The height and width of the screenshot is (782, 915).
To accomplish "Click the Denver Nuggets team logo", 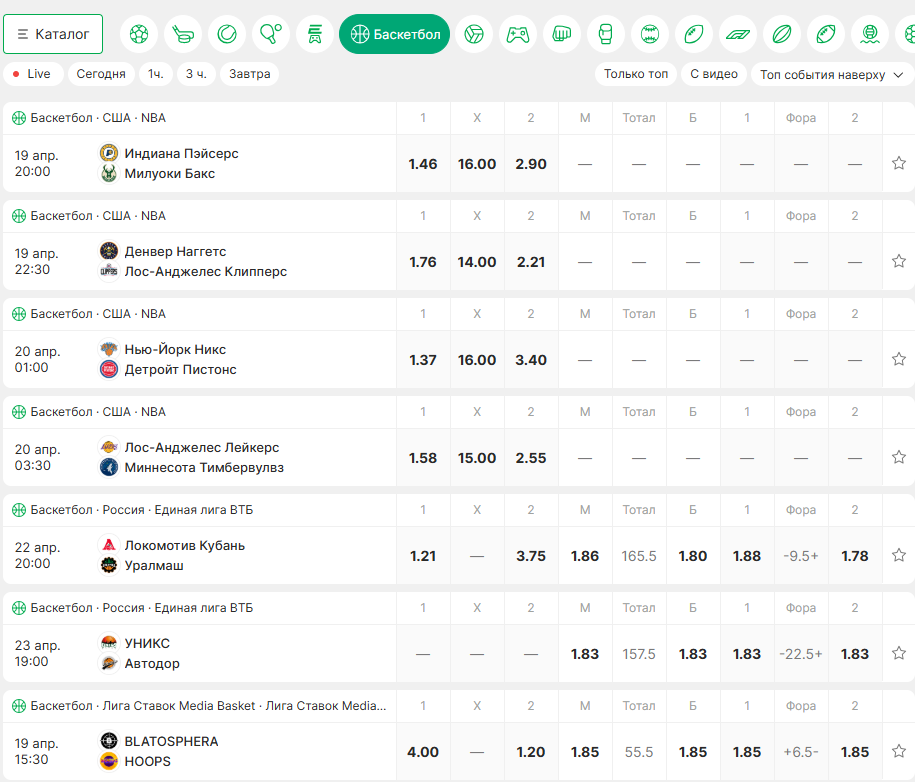I will tap(109, 251).
